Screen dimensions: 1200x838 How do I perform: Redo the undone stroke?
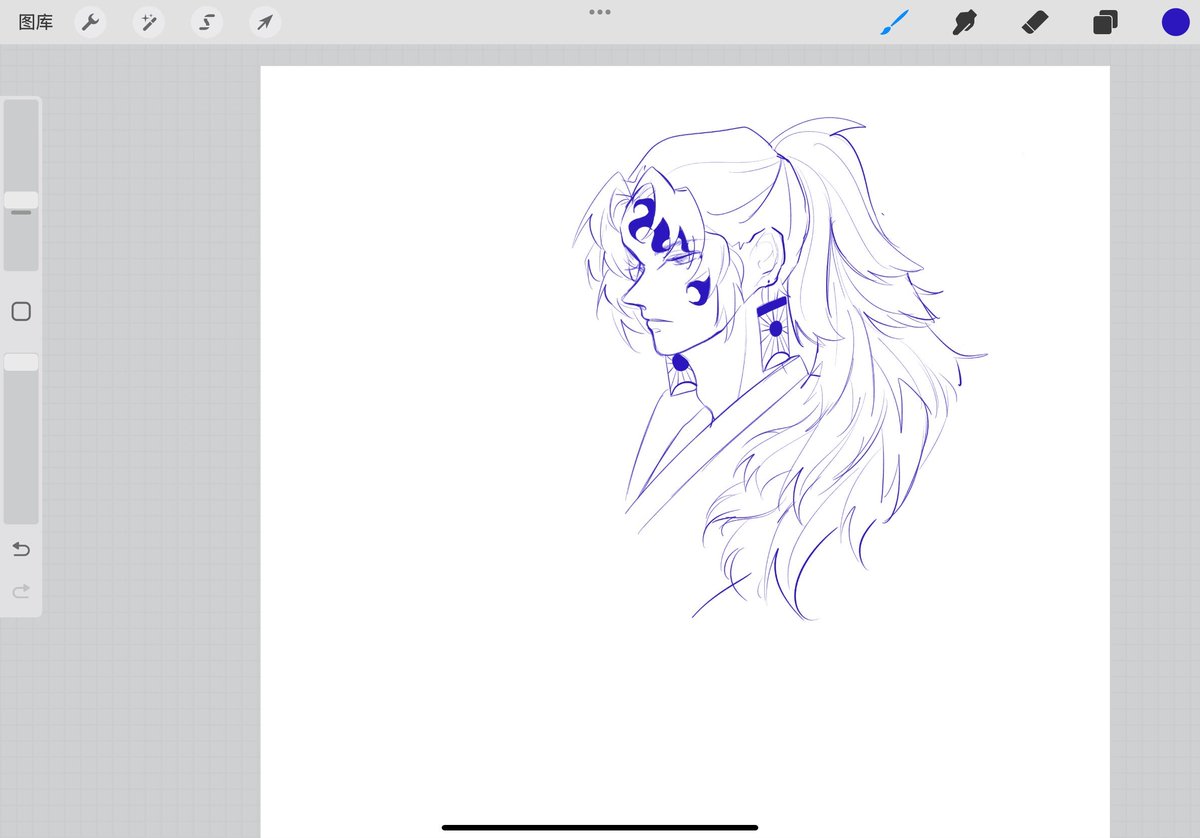click(x=21, y=591)
